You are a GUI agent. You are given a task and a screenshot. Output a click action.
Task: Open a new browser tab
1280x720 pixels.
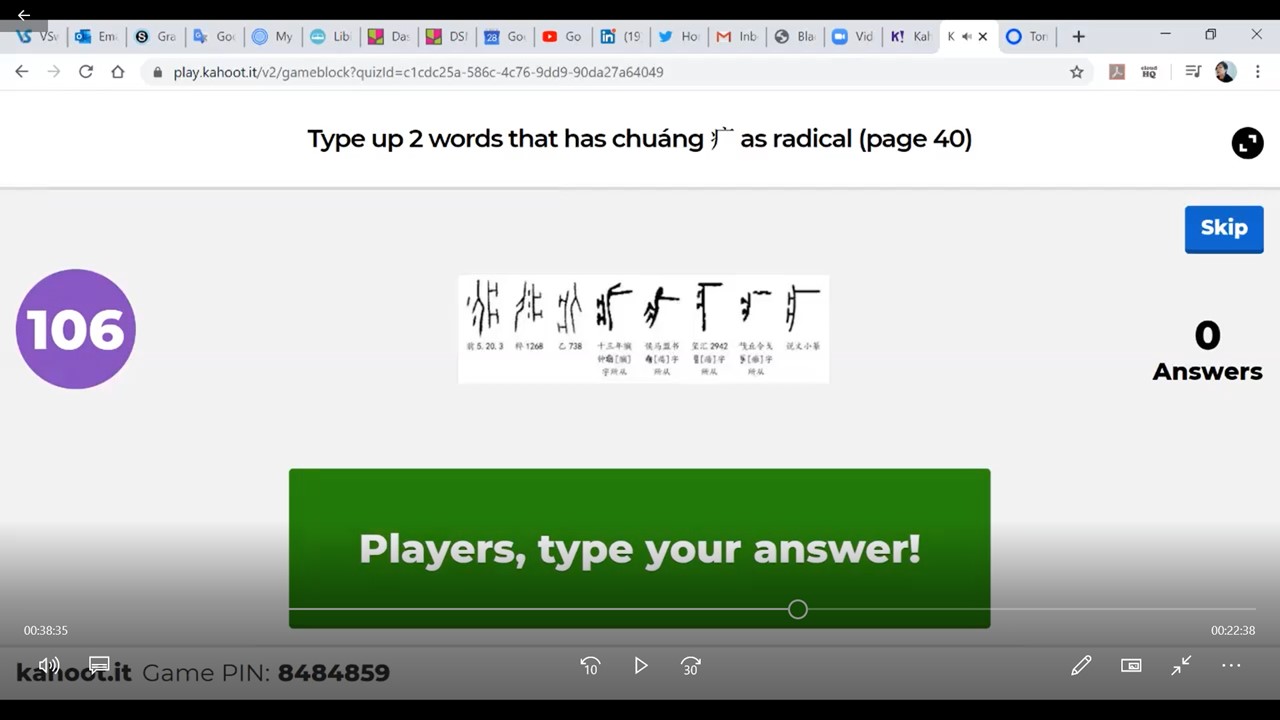1078,36
